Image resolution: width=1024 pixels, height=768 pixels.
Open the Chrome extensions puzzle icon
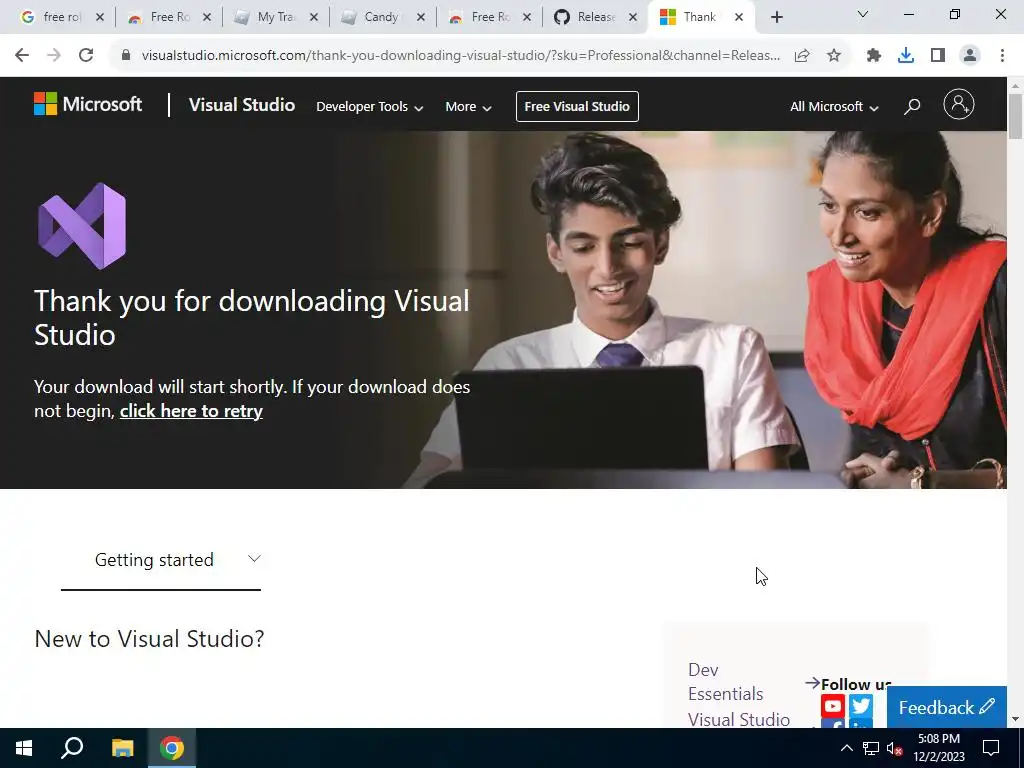(x=874, y=56)
